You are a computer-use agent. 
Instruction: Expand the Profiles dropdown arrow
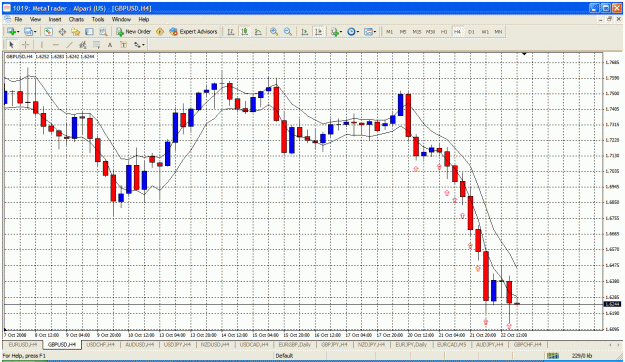click(x=35, y=32)
